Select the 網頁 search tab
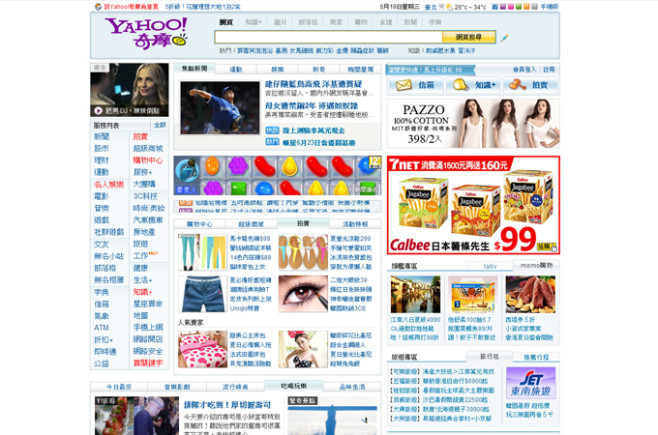Viewport: 658px width, 435px height. (x=226, y=22)
